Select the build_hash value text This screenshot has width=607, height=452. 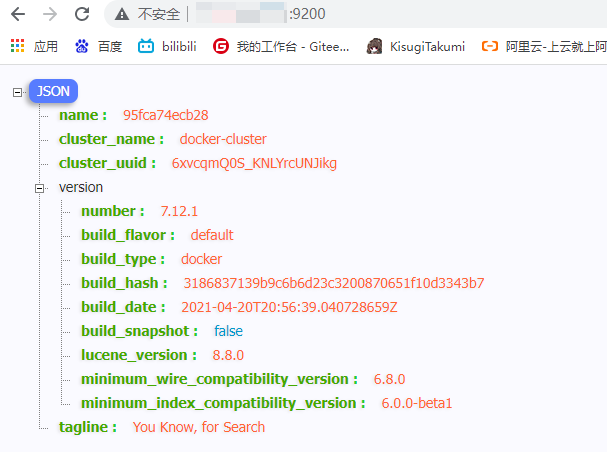point(332,283)
